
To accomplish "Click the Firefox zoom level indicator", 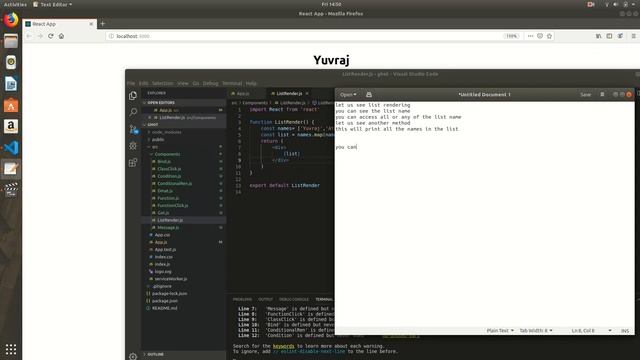I will point(511,36).
